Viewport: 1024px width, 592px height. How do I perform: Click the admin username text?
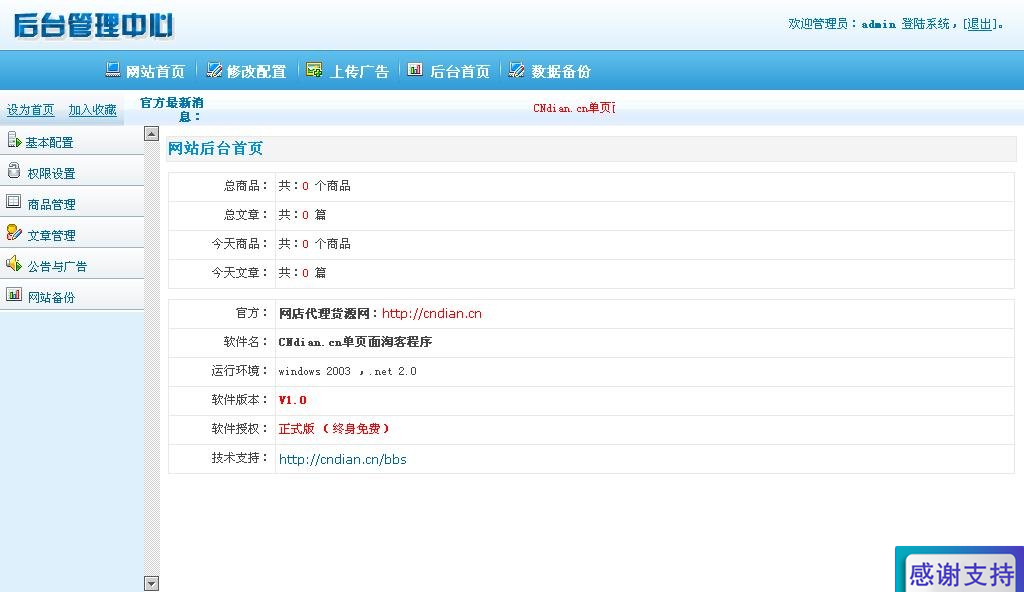click(x=879, y=24)
